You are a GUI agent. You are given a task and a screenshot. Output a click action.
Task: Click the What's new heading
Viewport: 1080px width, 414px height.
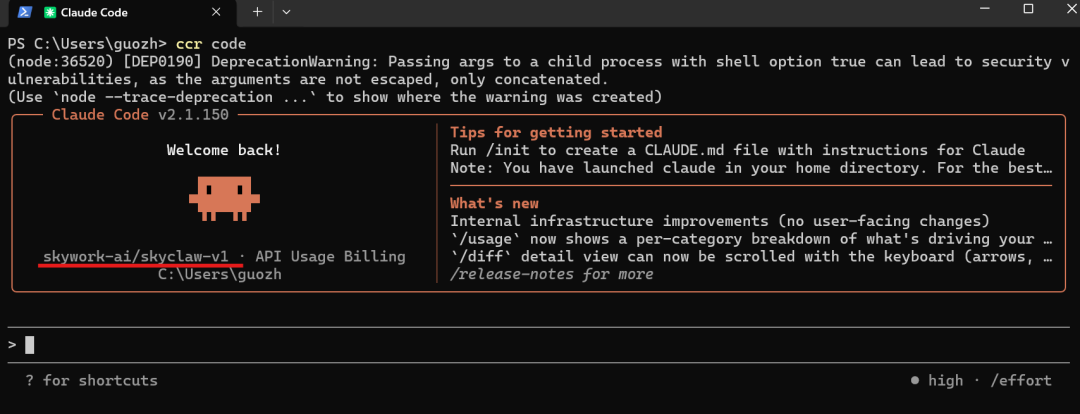[x=494, y=203]
